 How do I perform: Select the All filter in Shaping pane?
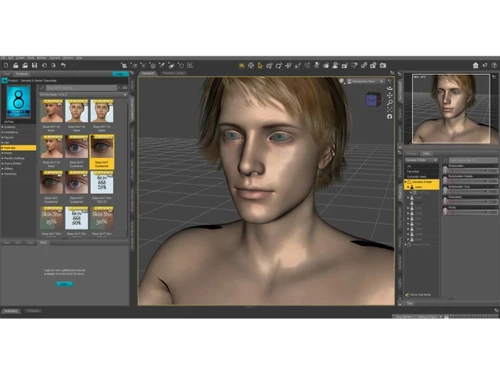point(422,166)
